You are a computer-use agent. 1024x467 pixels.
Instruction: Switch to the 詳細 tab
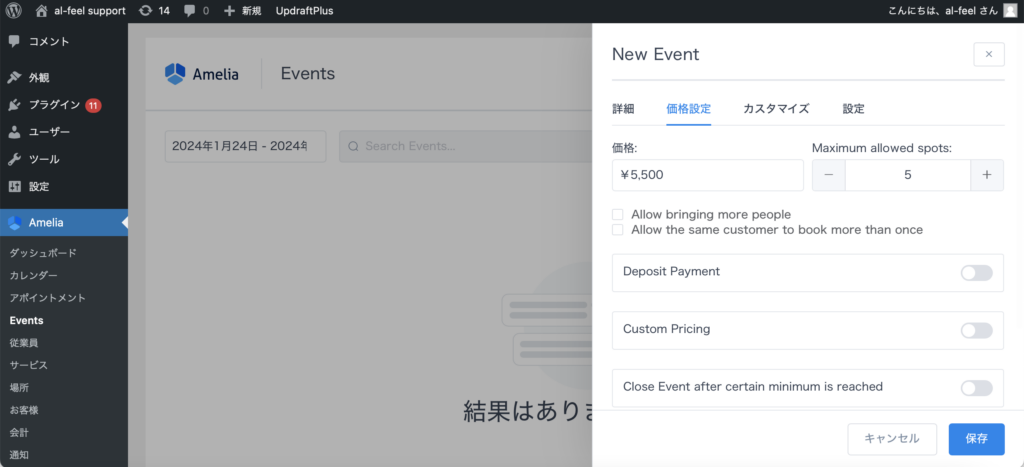pyautogui.click(x=623, y=109)
